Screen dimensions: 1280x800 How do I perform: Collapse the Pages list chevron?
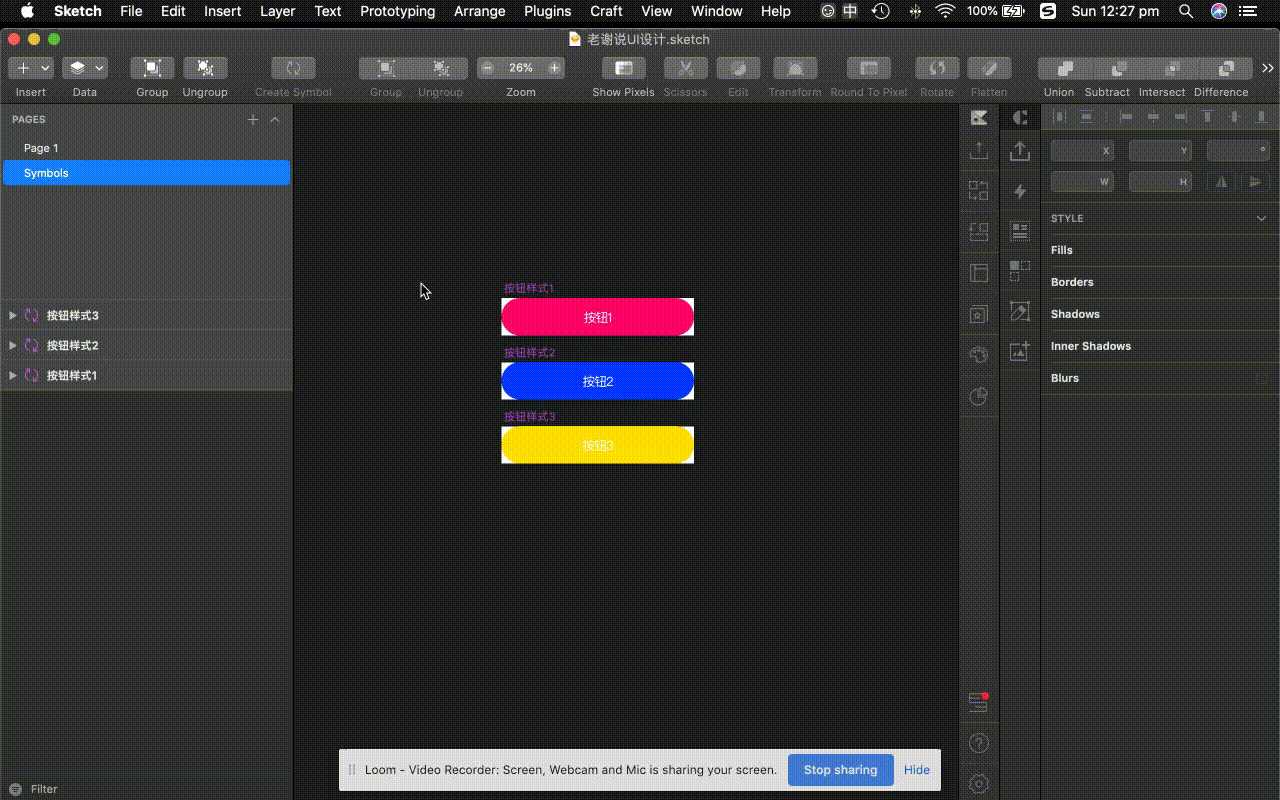(275, 119)
